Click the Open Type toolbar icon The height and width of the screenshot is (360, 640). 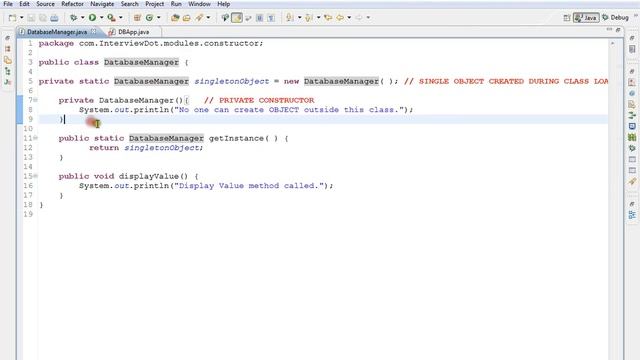pyautogui.click(x=175, y=18)
